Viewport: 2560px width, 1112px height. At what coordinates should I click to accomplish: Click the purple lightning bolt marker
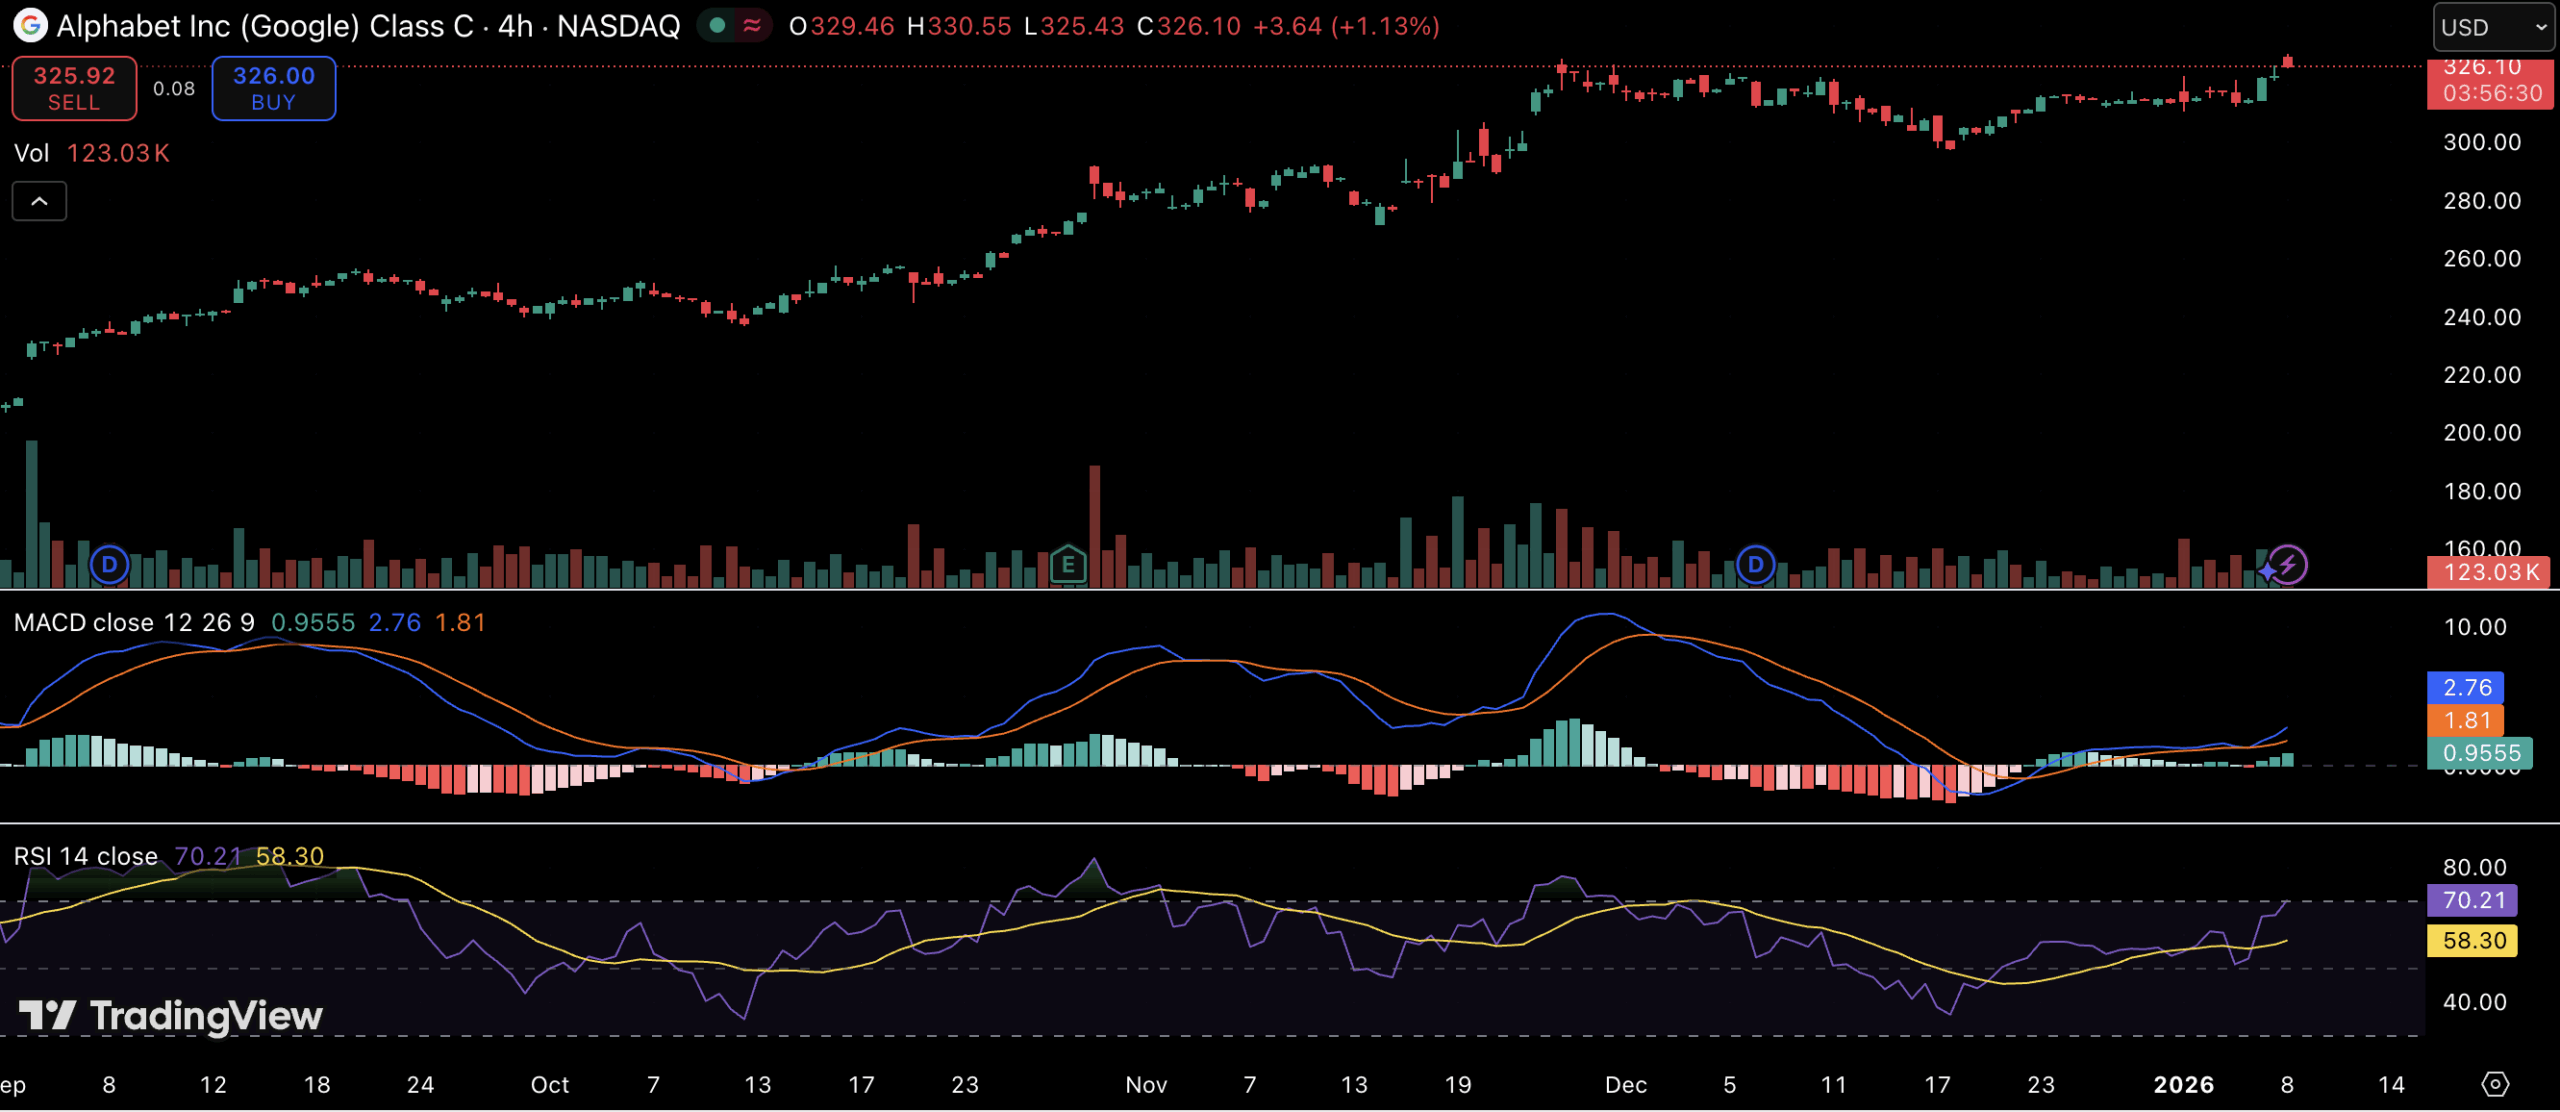tap(2288, 565)
